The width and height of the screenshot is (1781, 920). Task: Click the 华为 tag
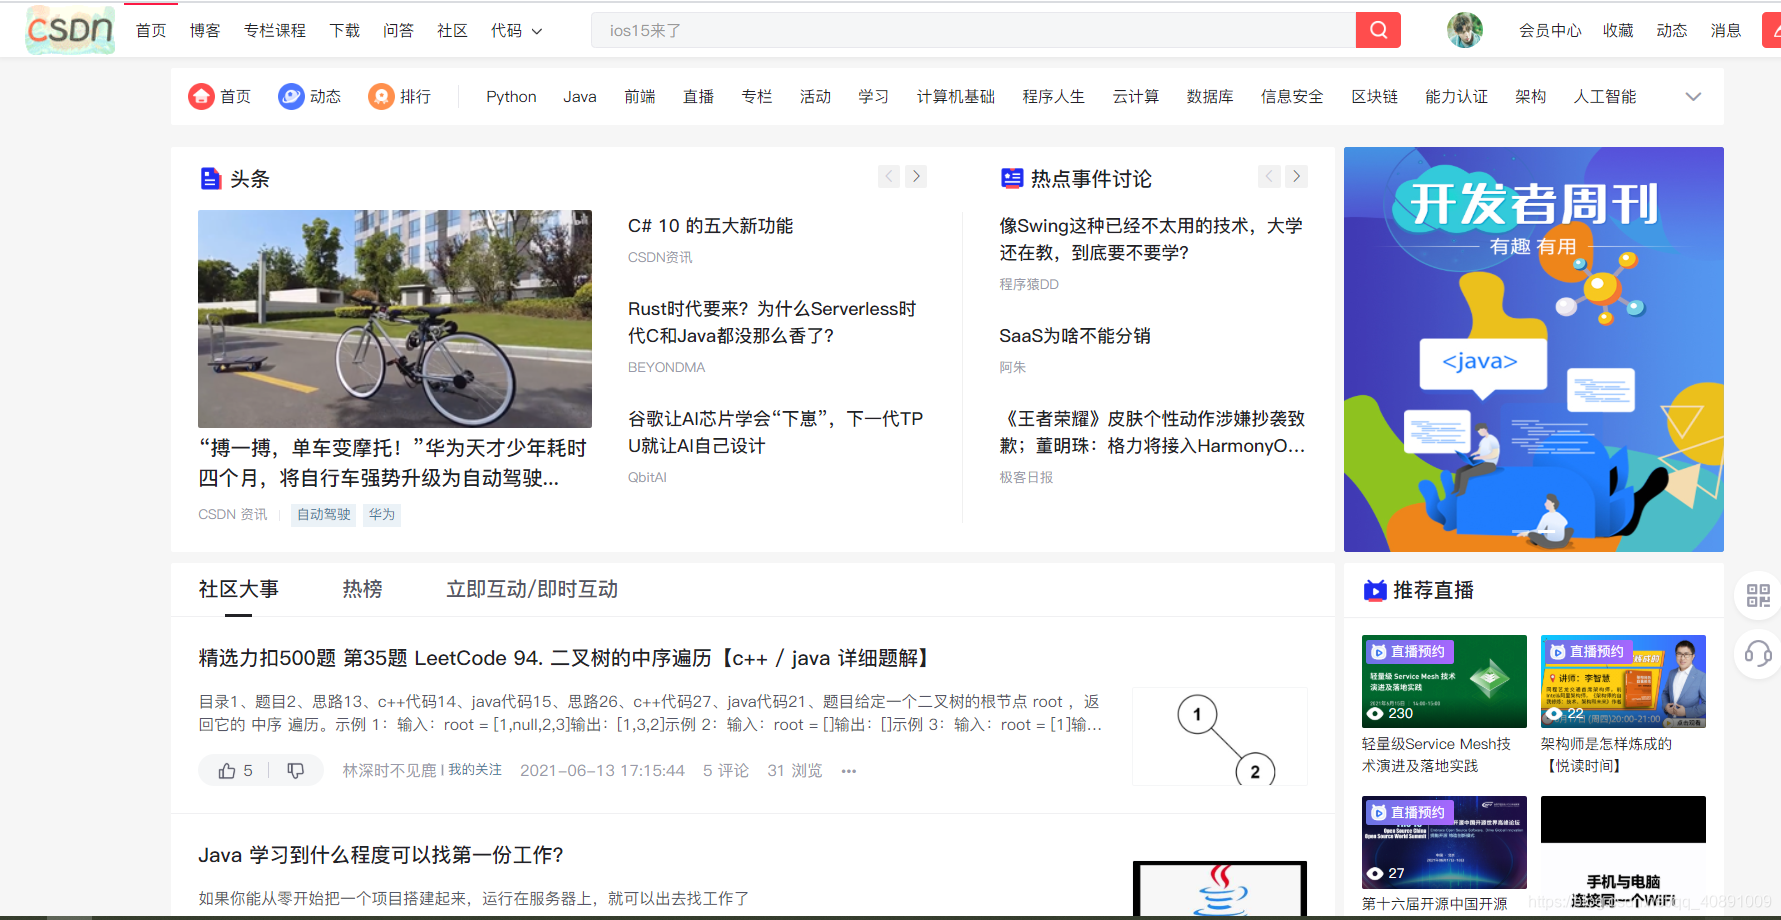(x=382, y=515)
